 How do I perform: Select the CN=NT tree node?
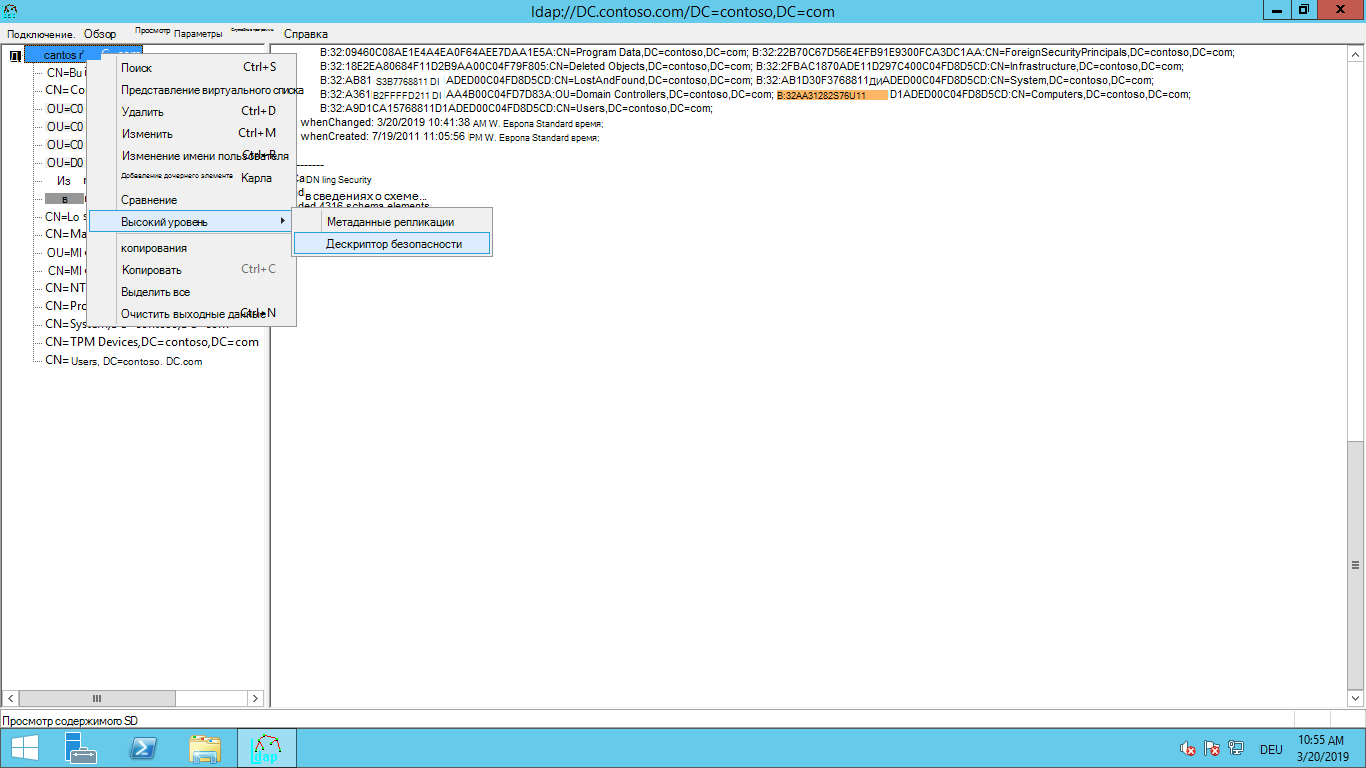pyautogui.click(x=66, y=288)
